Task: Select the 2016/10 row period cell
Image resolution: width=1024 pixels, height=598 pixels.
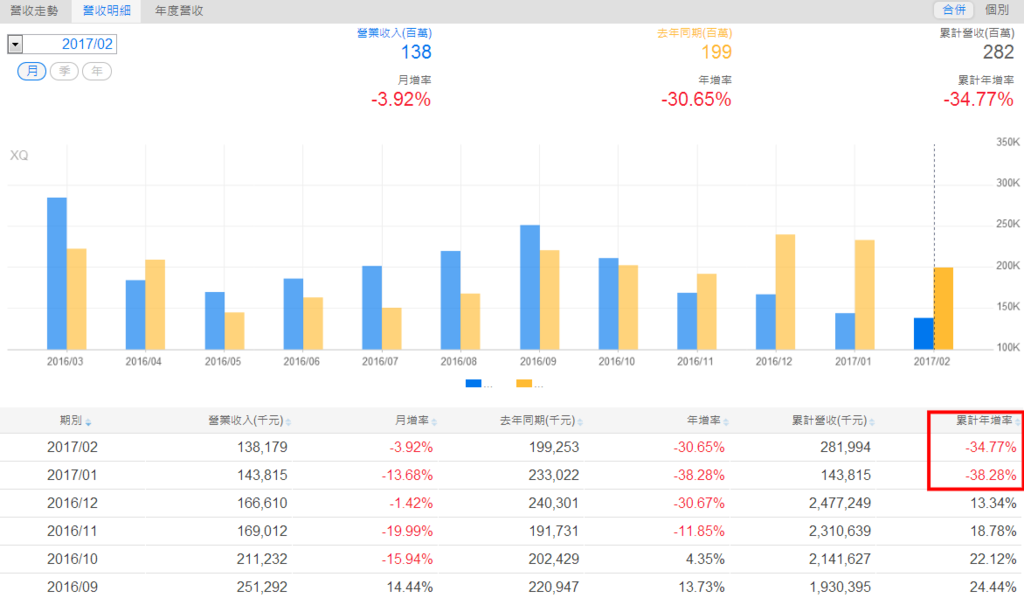Action: [x=72, y=559]
